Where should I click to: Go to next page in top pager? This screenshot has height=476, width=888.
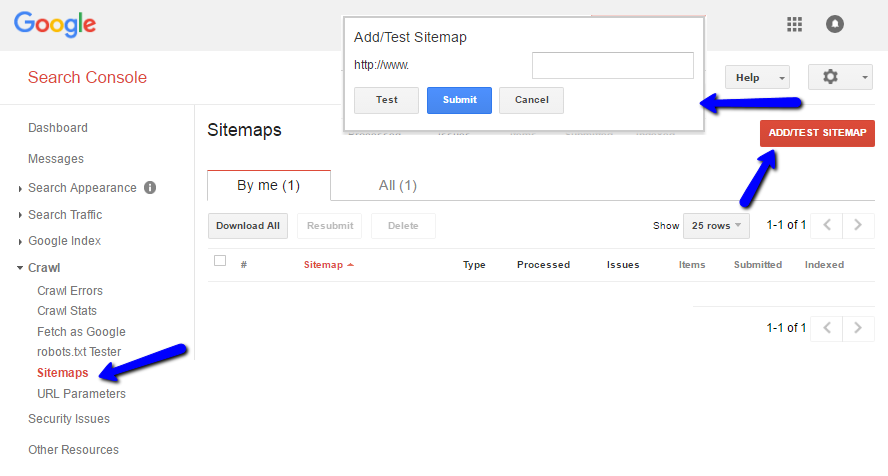(x=858, y=225)
